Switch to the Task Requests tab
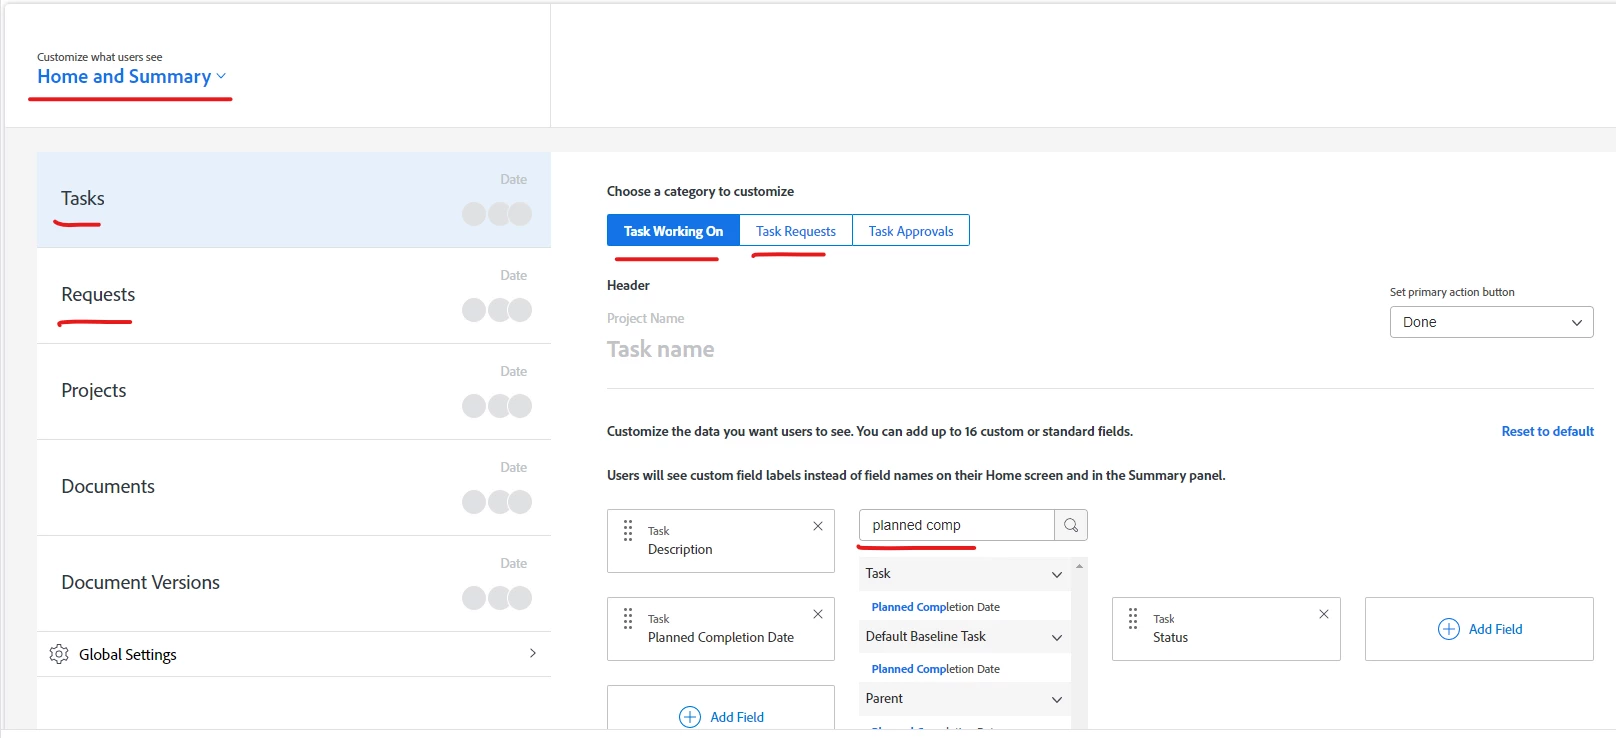This screenshot has height=738, width=1616. tap(796, 231)
